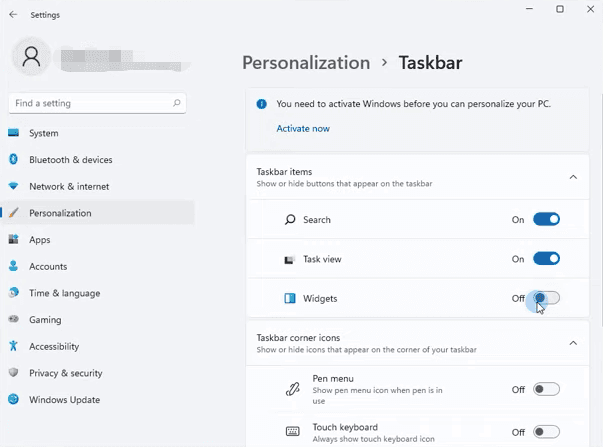Click the Activate now link
603x447 pixels.
[303, 128]
